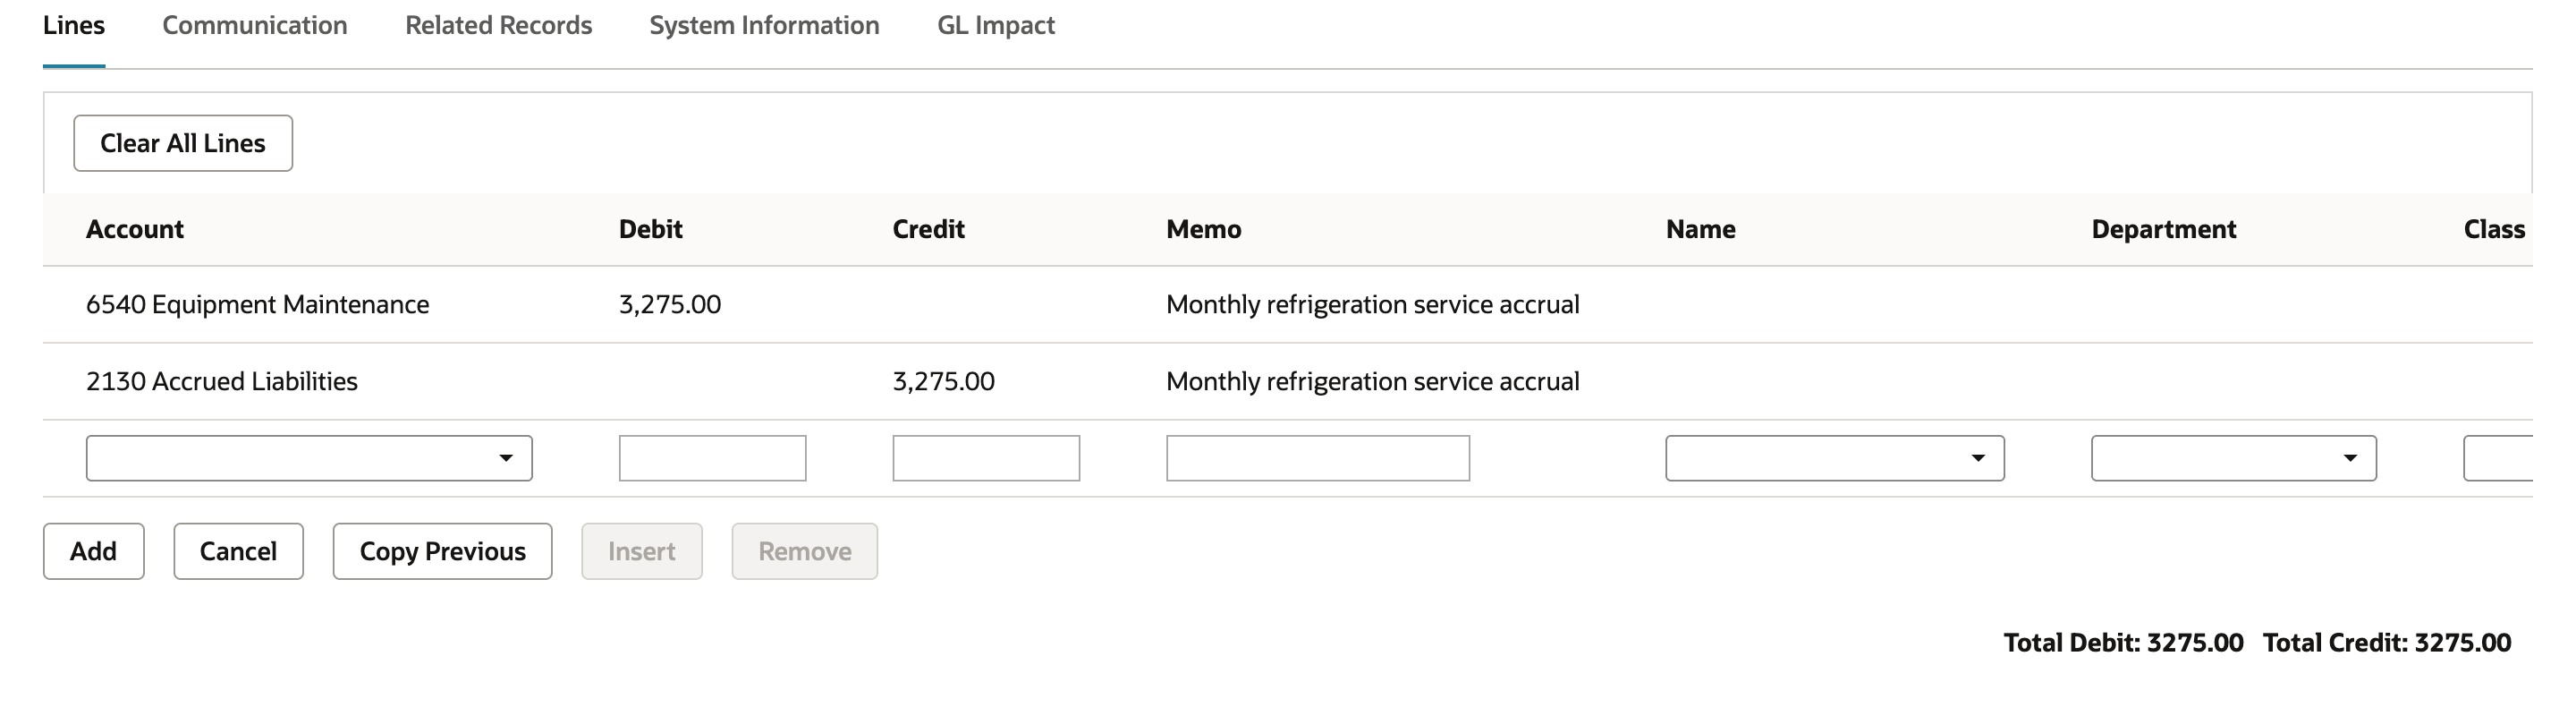This screenshot has height=716, width=2576.
Task: Click the Clear All Lines button
Action: click(x=183, y=143)
